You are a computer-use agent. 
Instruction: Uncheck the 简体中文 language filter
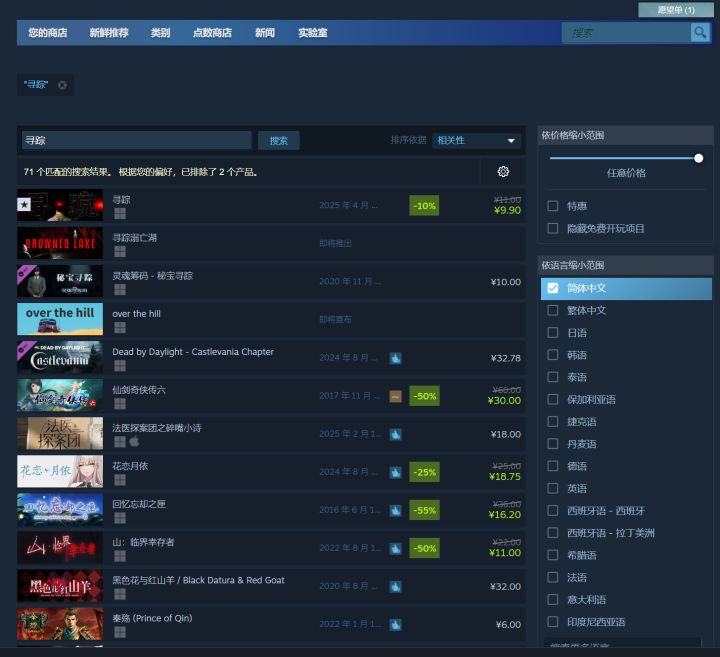click(x=553, y=288)
